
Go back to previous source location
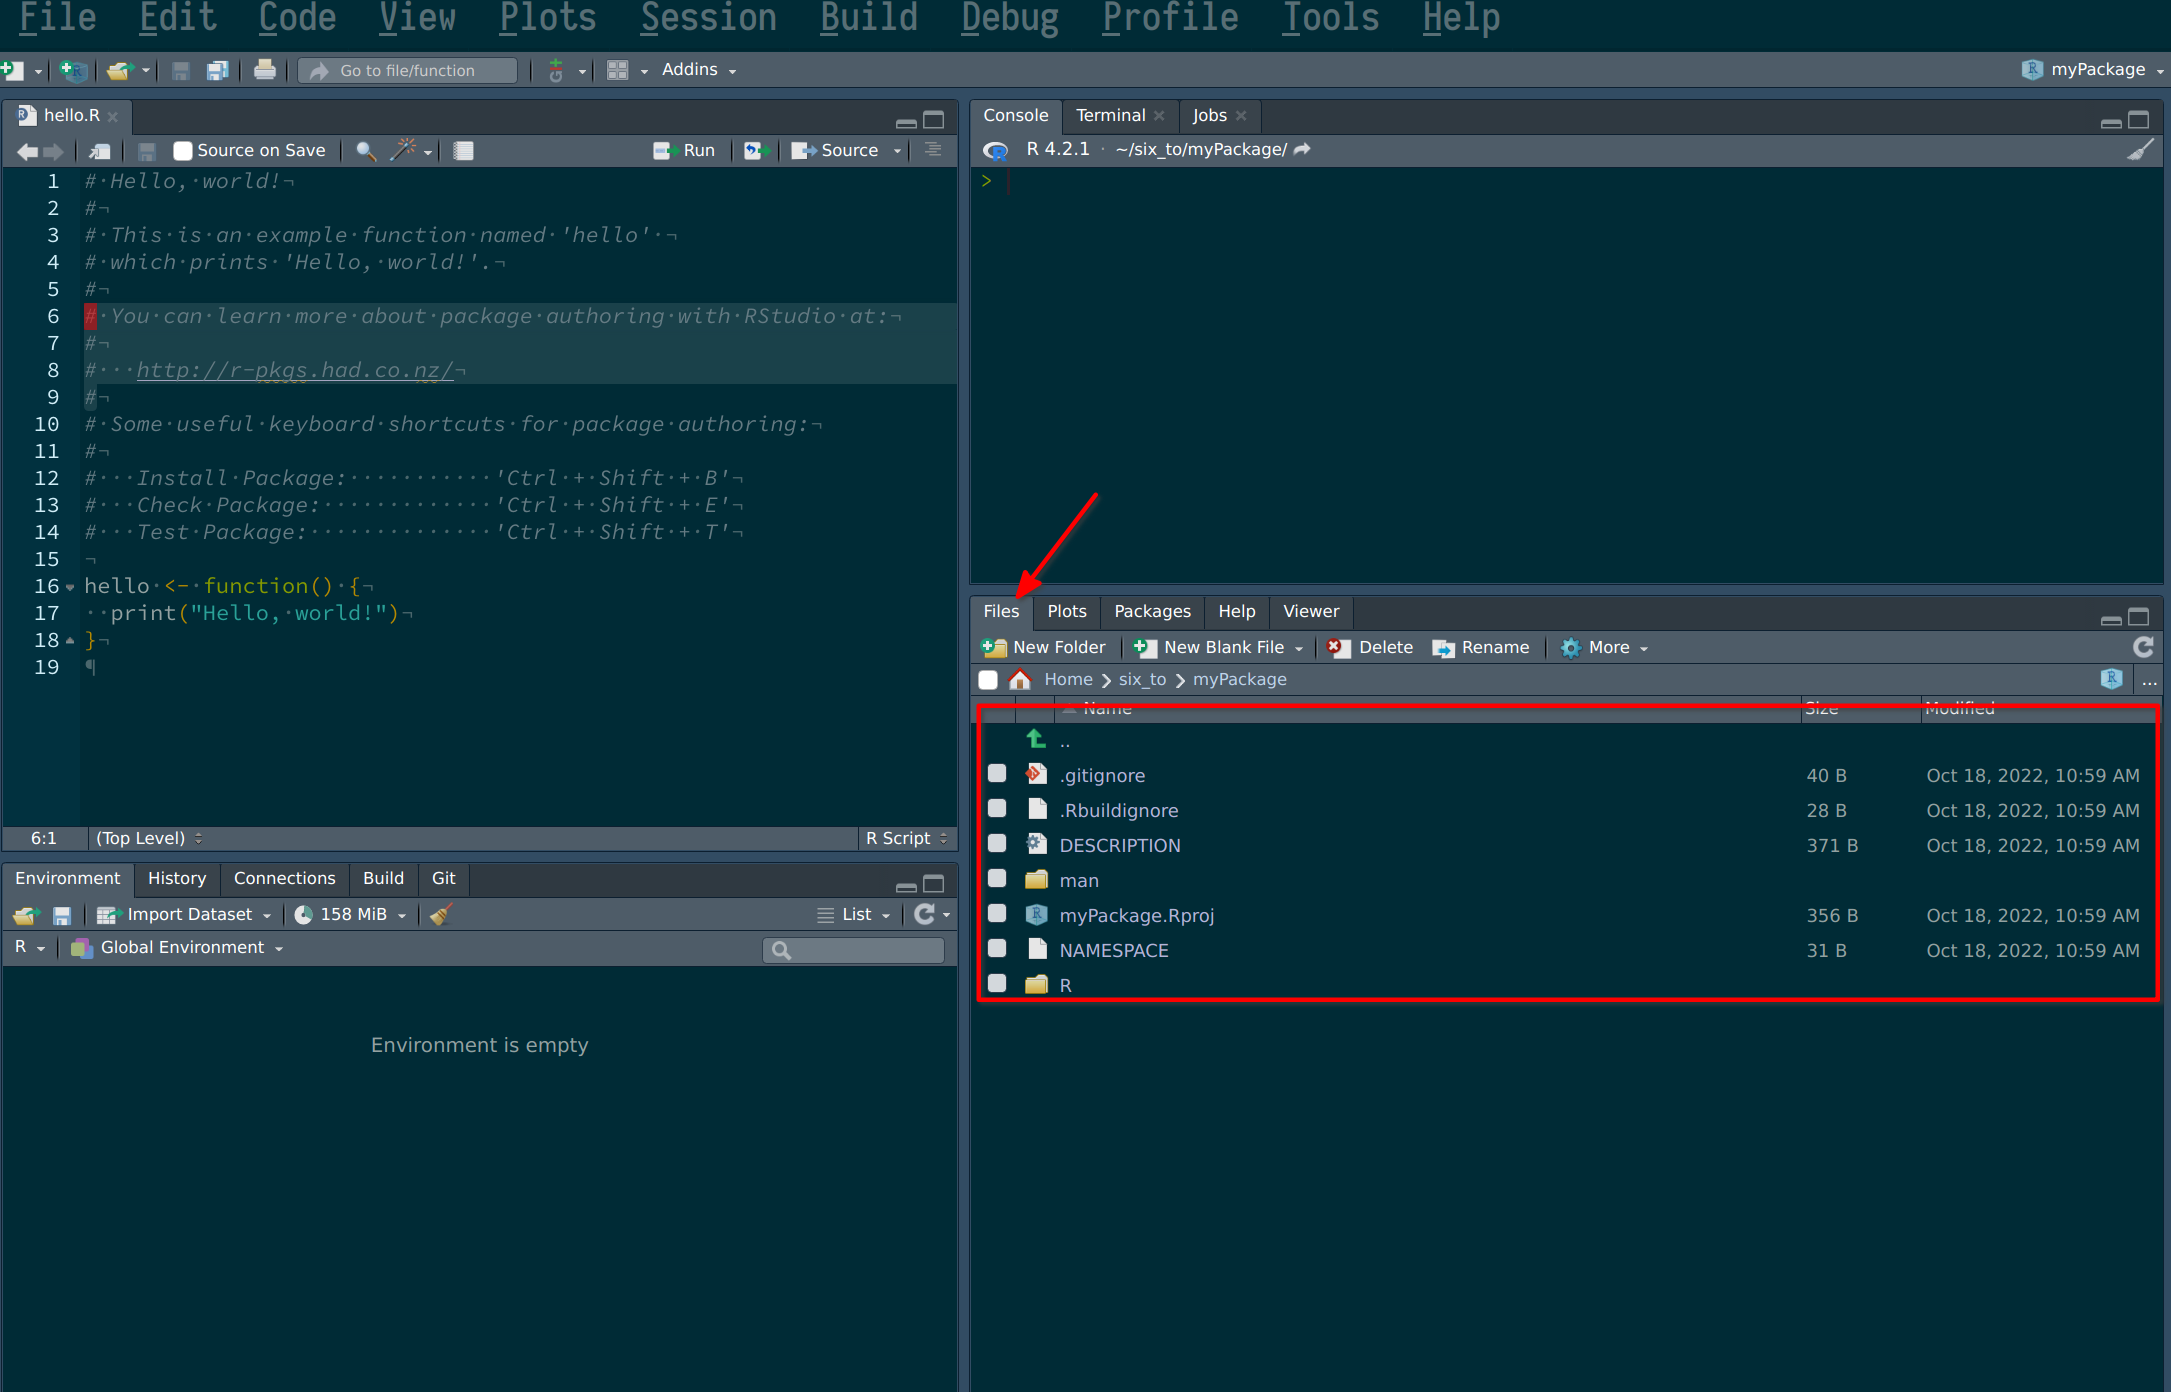pos(28,151)
